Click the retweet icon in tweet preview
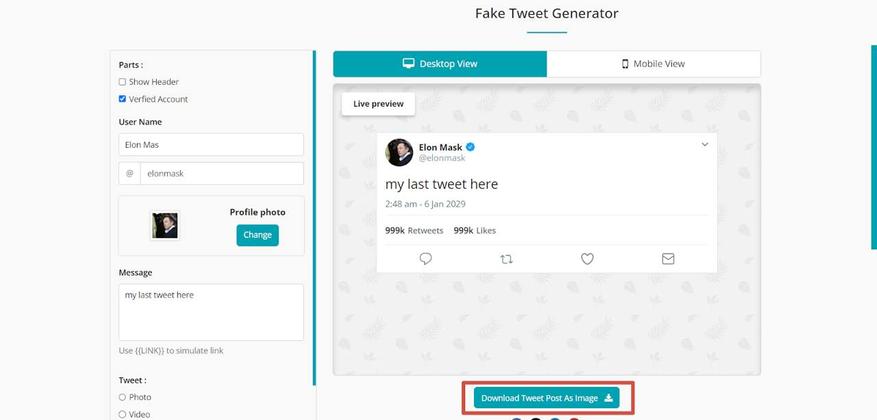 pos(506,258)
